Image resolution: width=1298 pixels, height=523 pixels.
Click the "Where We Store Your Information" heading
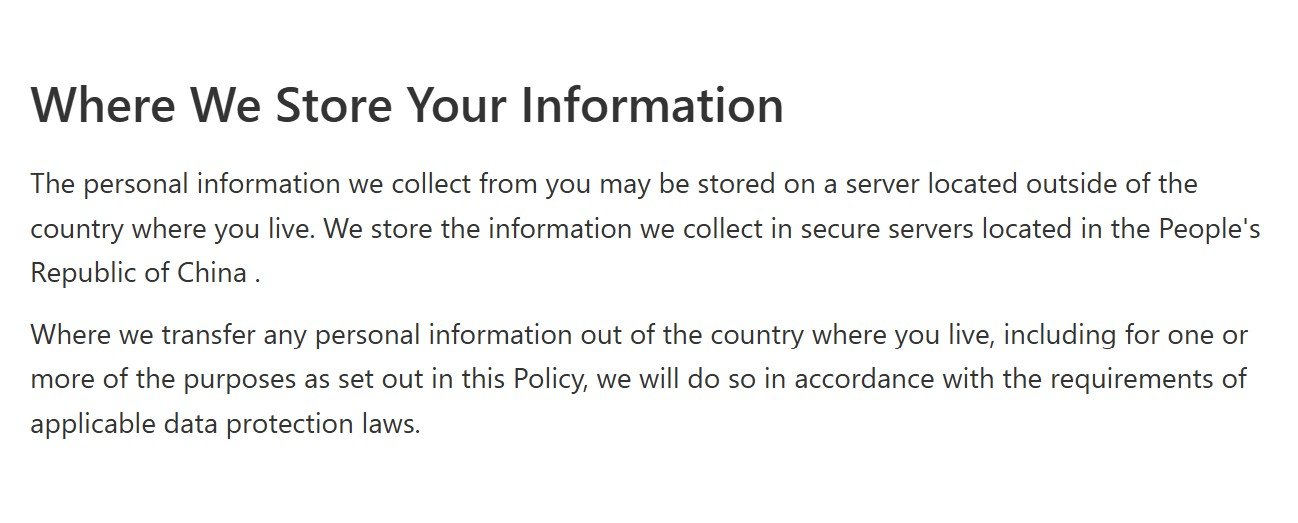(x=407, y=105)
